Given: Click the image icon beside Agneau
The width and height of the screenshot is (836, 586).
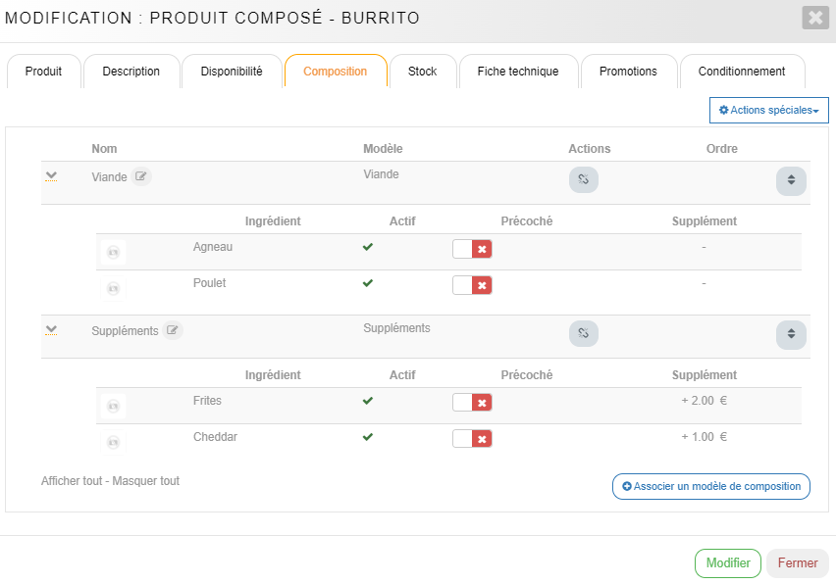Looking at the screenshot, I should (113, 252).
